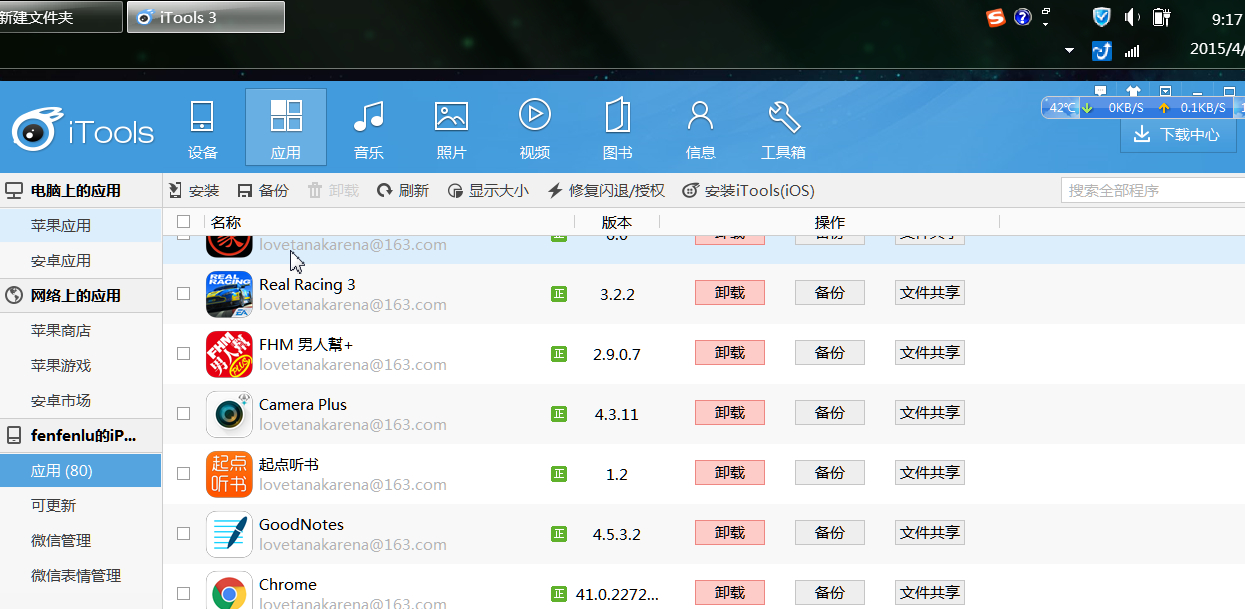This screenshot has height=609, width=1245.
Task: Collapse 电脑上的应用 sidebar group
Action: [80, 190]
